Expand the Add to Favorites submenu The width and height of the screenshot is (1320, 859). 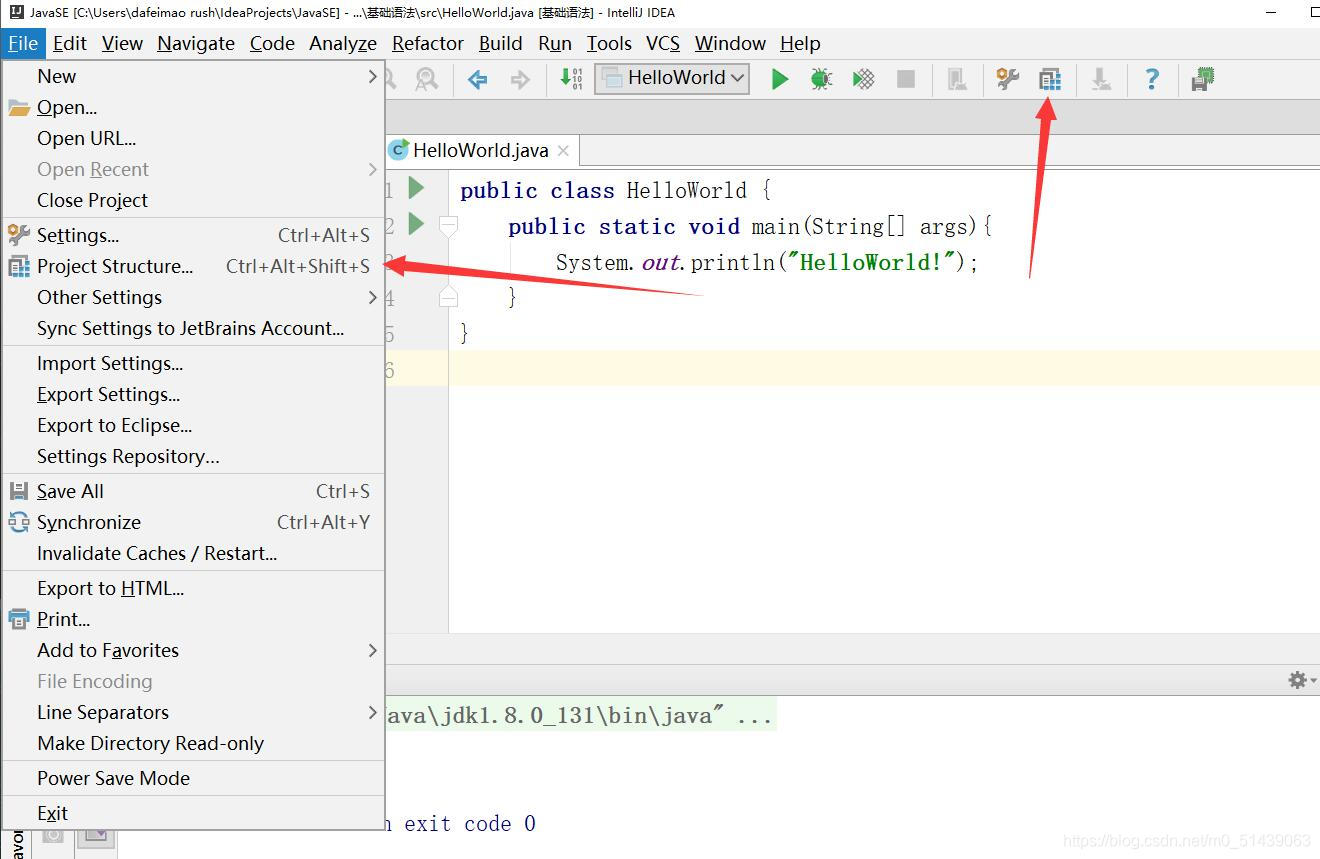[194, 650]
